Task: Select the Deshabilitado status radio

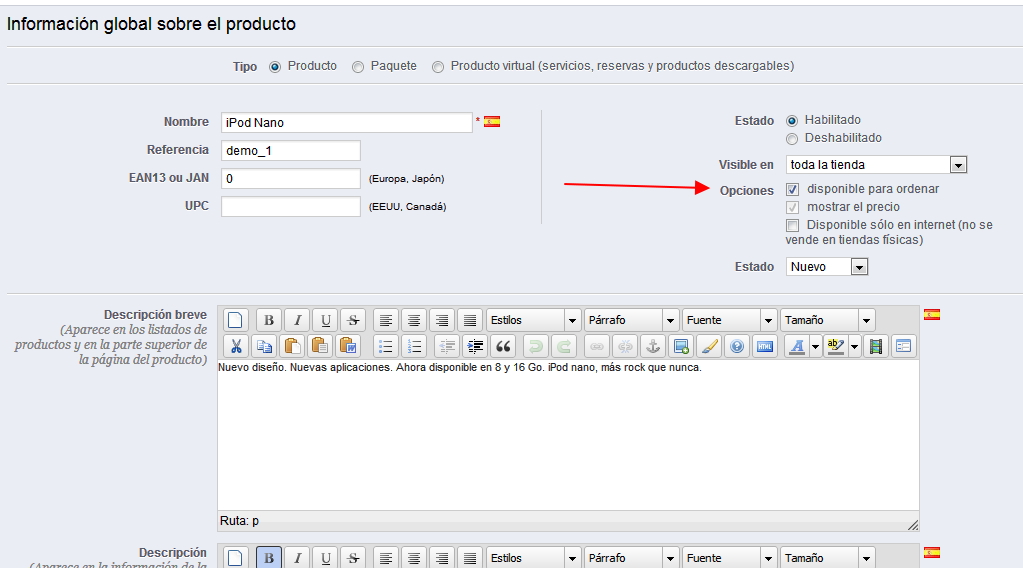Action: [792, 138]
